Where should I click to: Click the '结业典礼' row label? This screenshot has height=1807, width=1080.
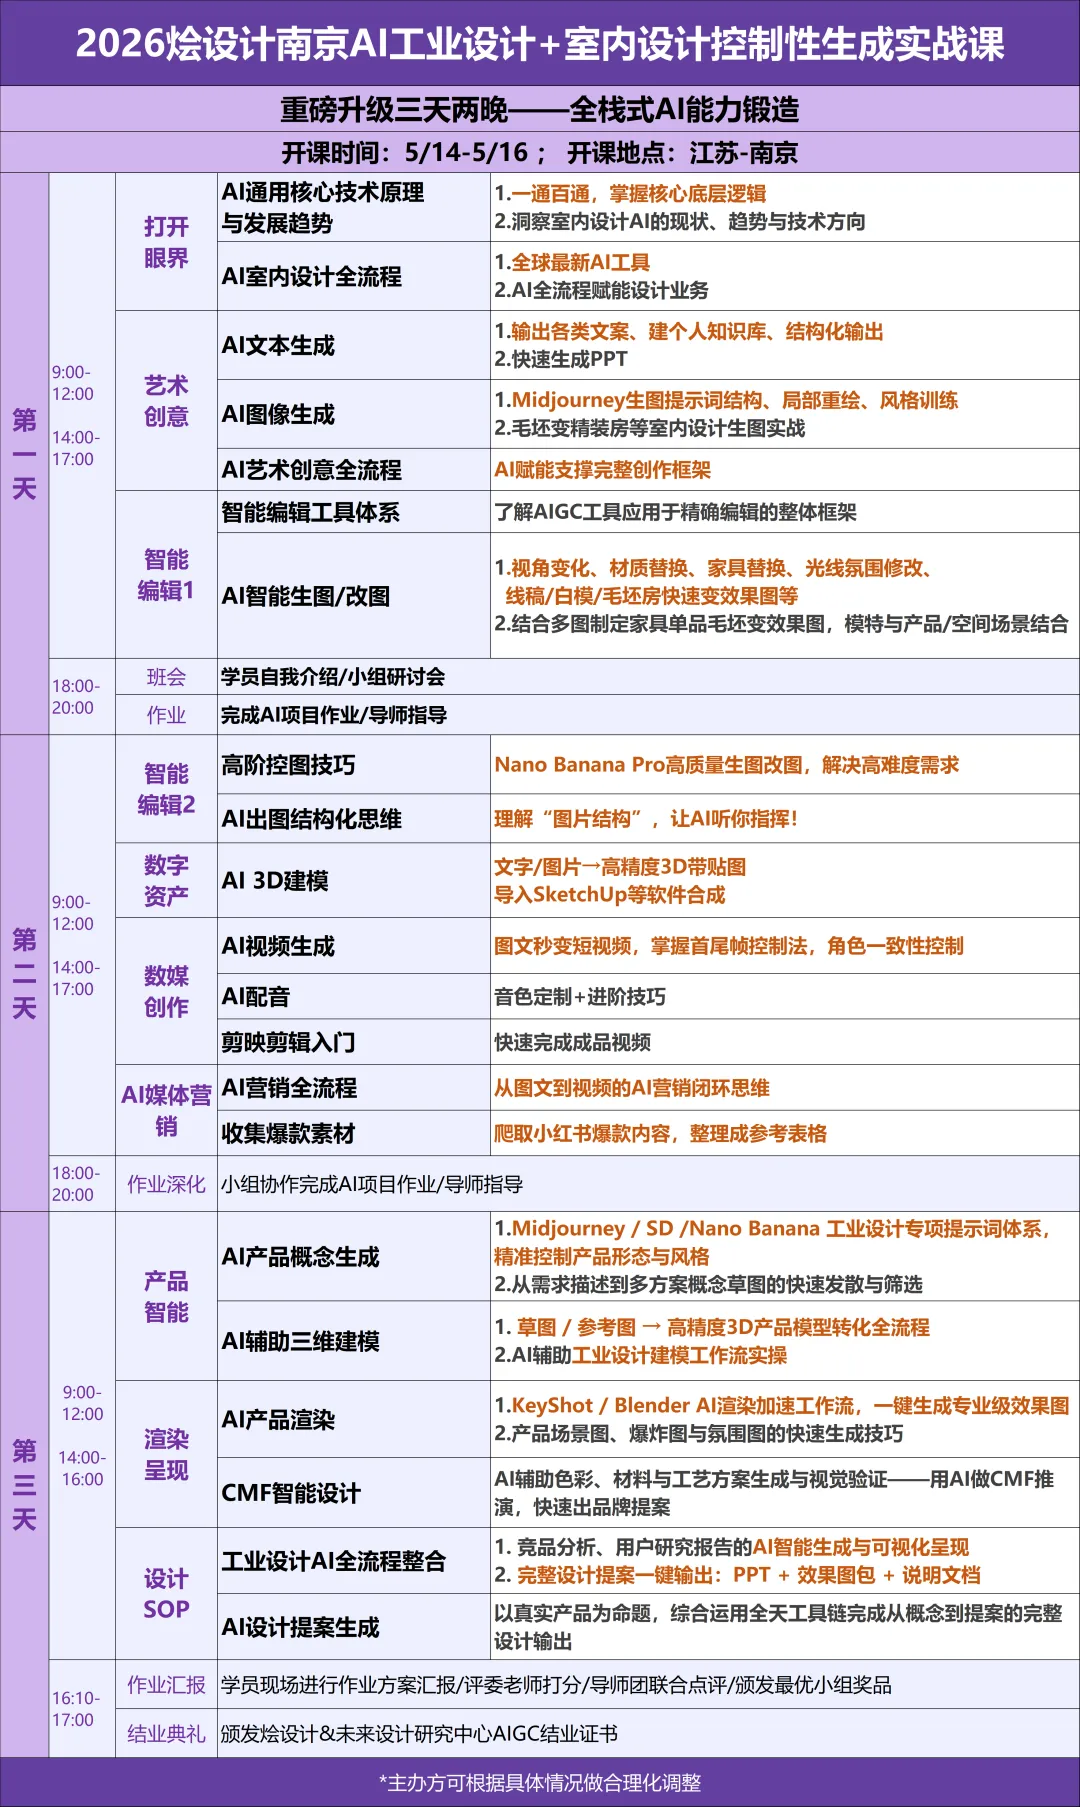[x=166, y=1733]
